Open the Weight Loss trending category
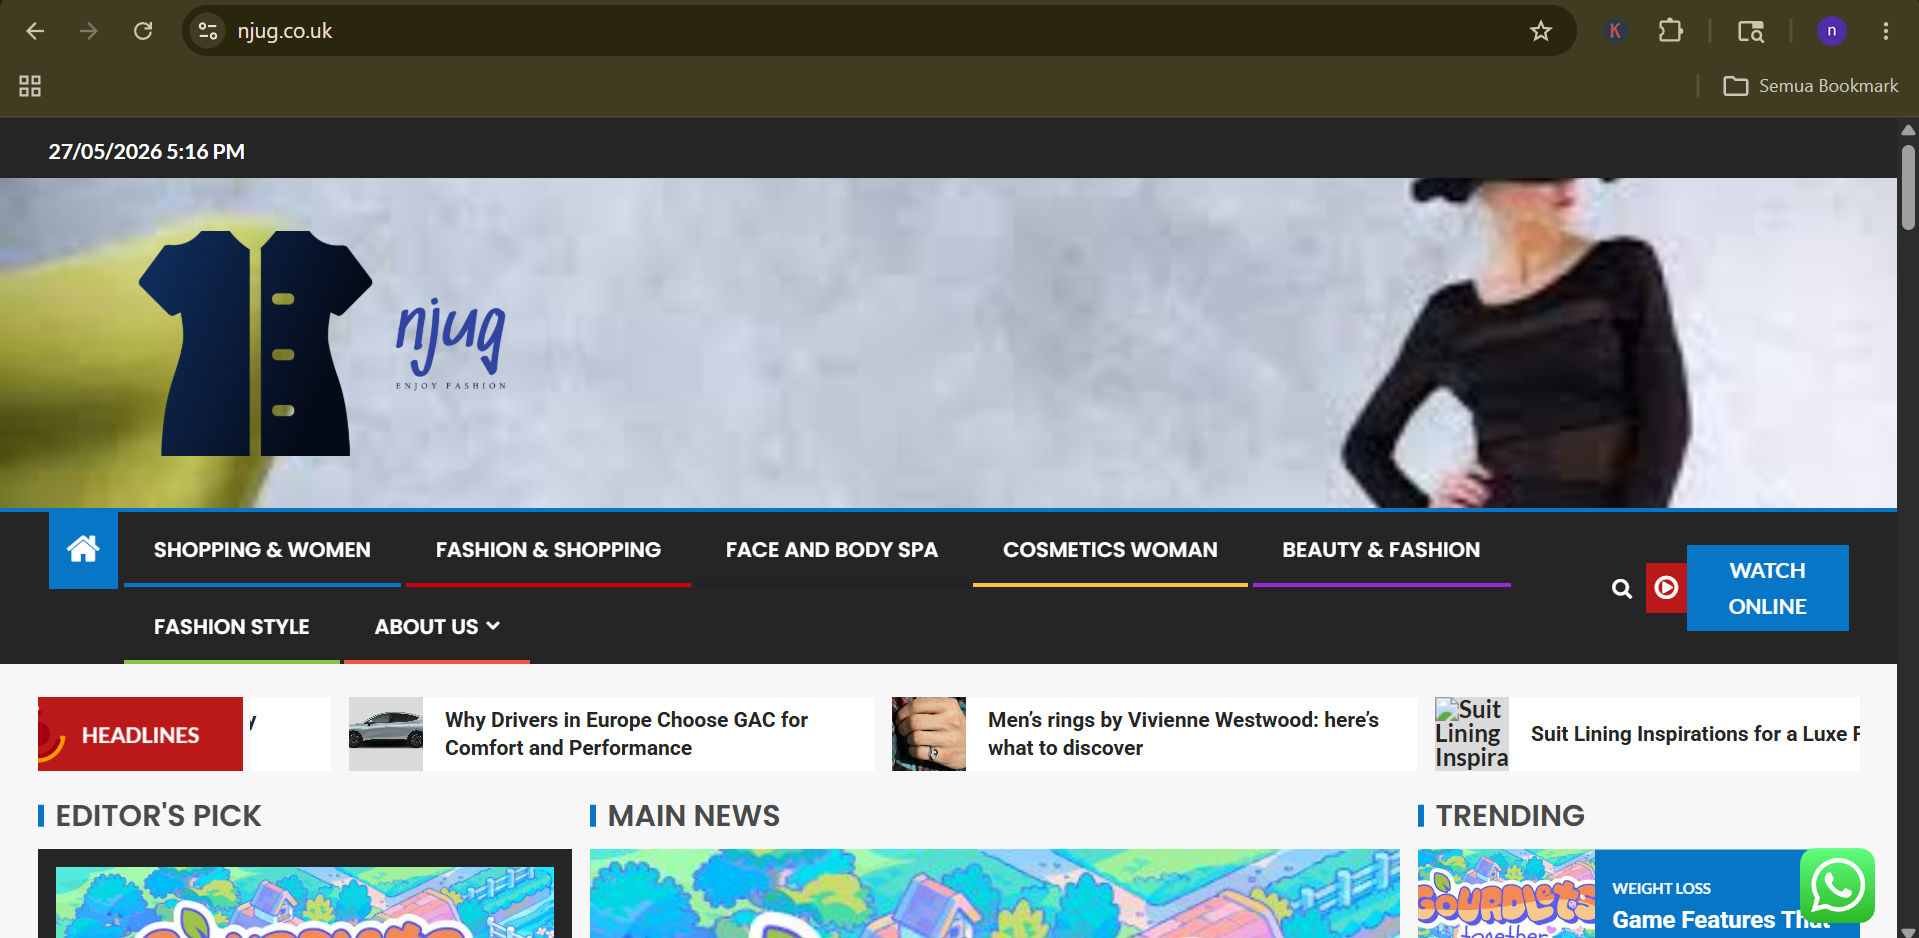Viewport: 1919px width, 938px height. 1661,888
